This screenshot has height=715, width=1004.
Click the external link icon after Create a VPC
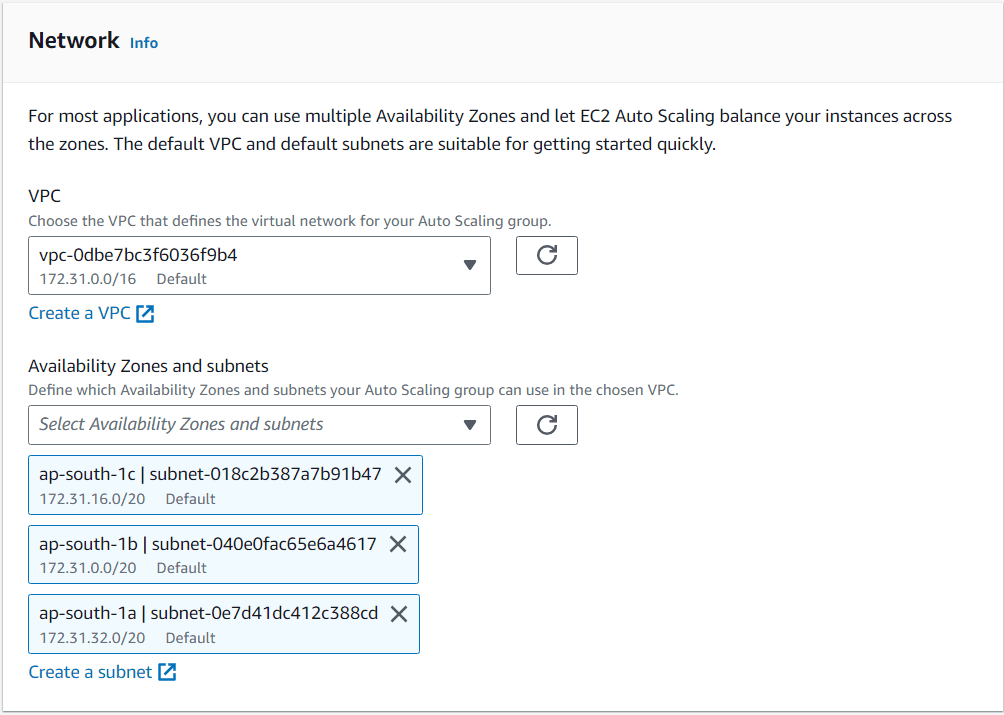147,313
